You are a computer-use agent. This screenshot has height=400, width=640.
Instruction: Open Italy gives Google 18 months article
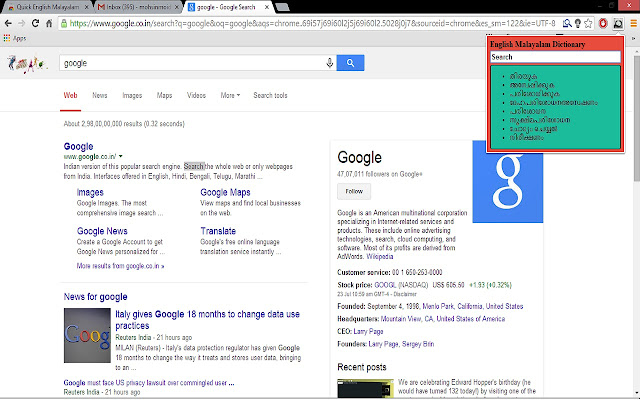click(207, 320)
